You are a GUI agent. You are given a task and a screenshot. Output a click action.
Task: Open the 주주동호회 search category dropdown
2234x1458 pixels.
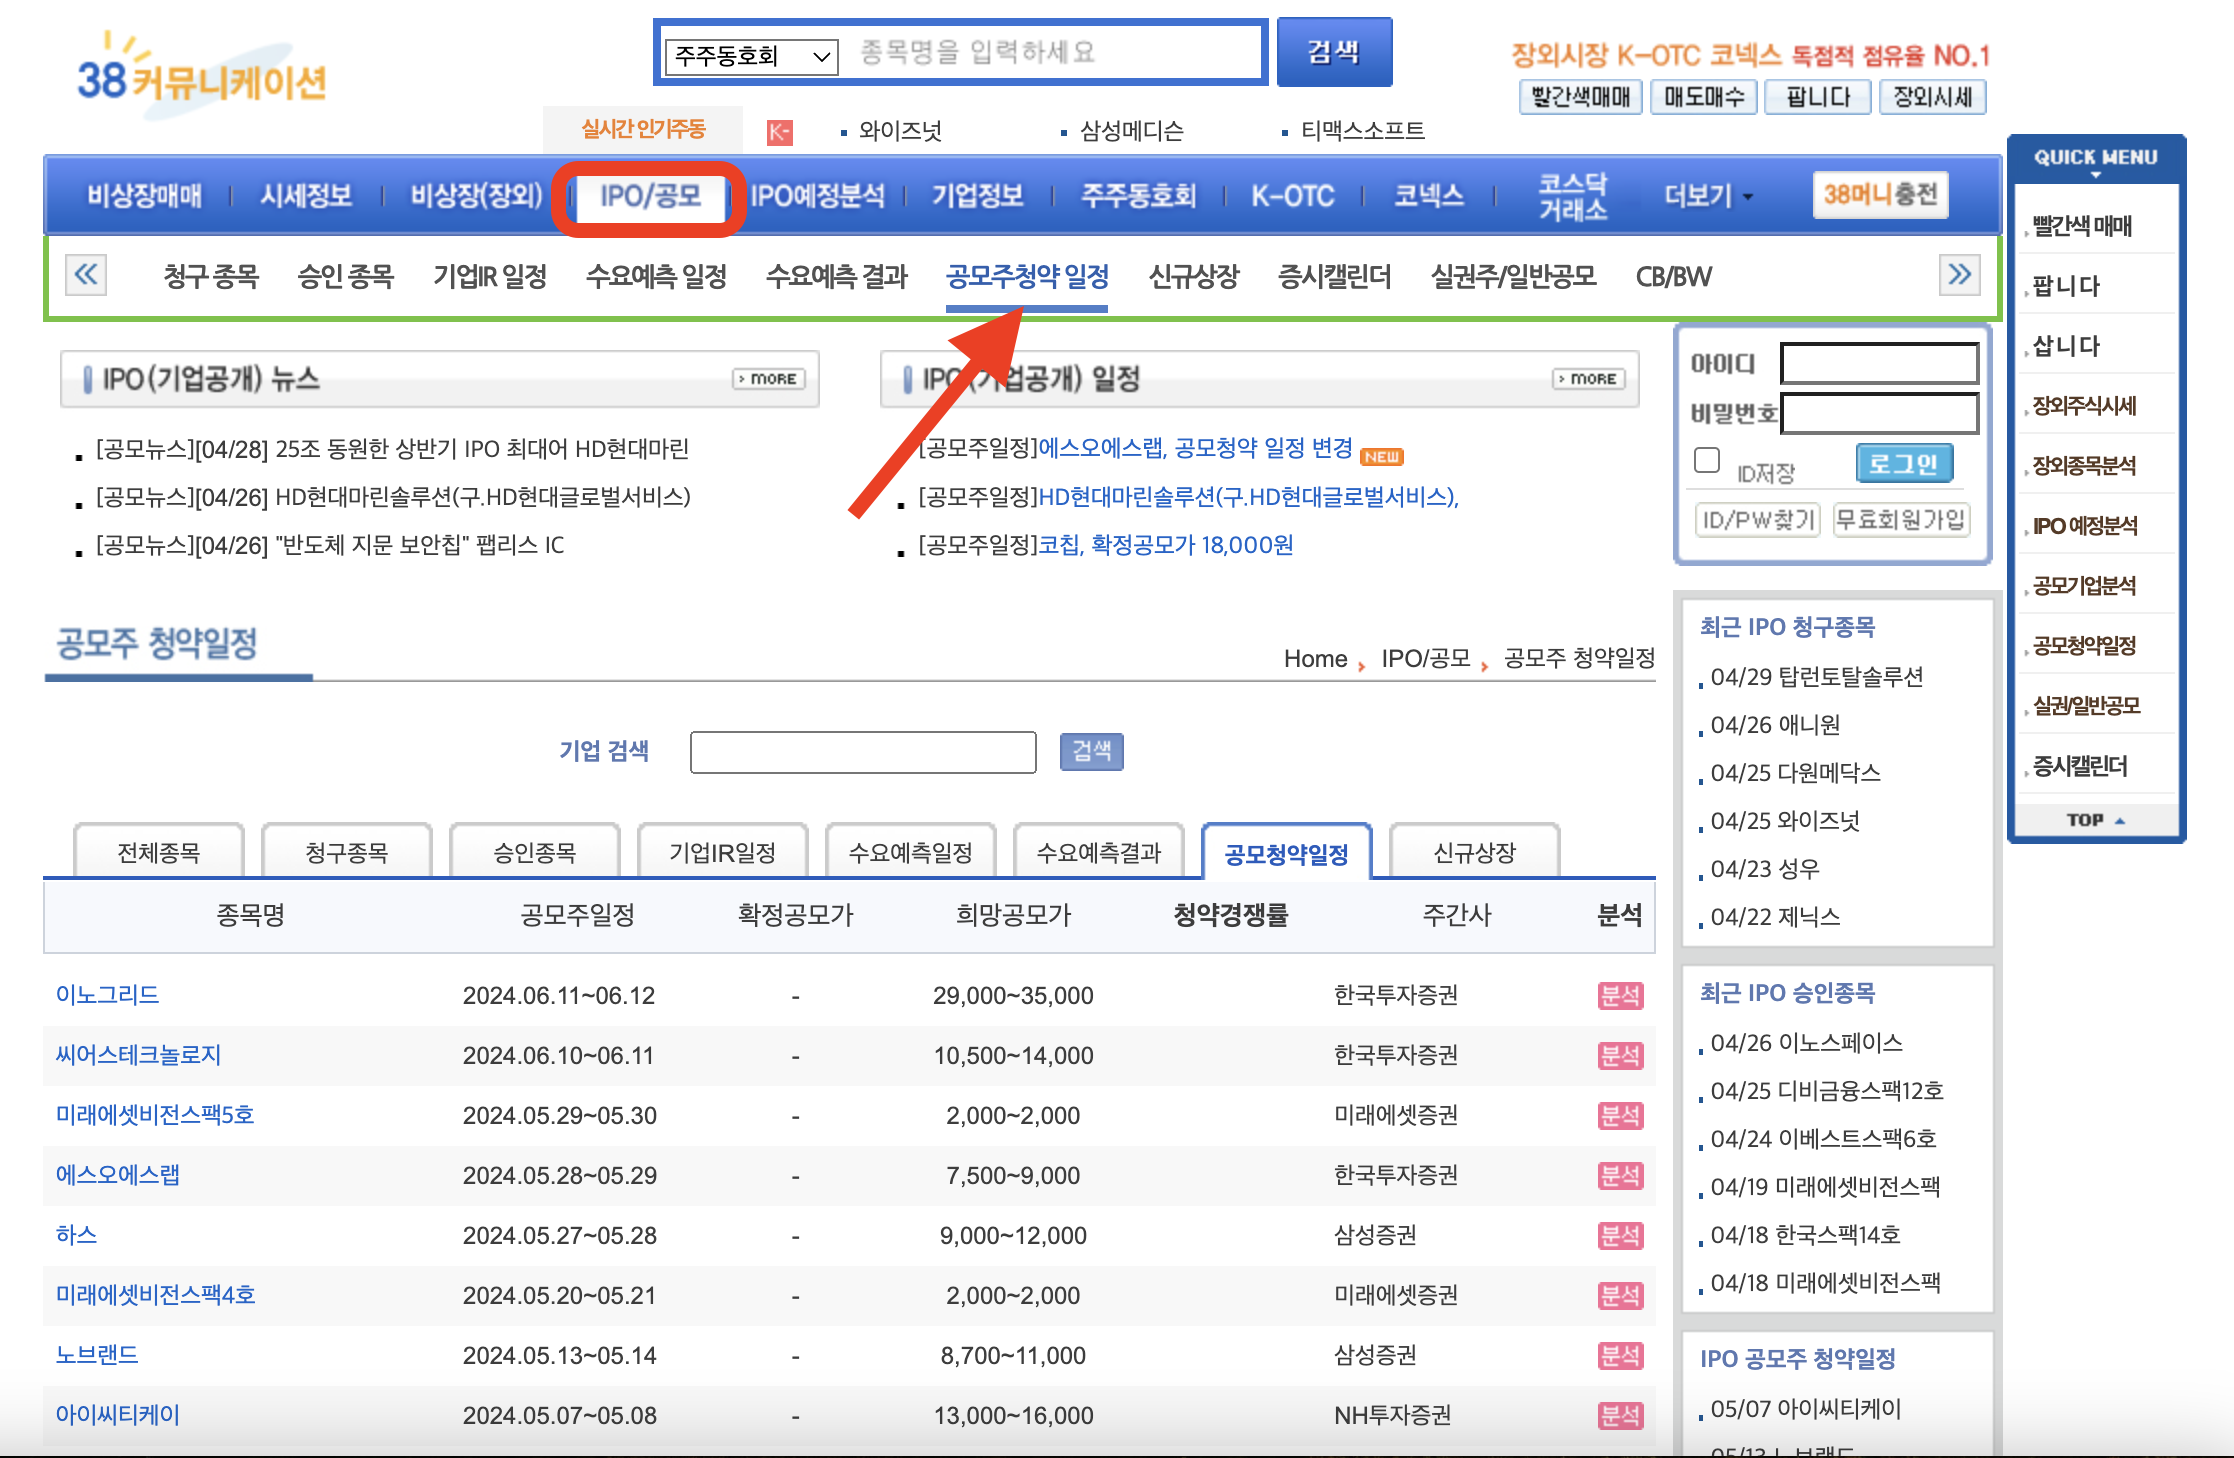tap(751, 55)
